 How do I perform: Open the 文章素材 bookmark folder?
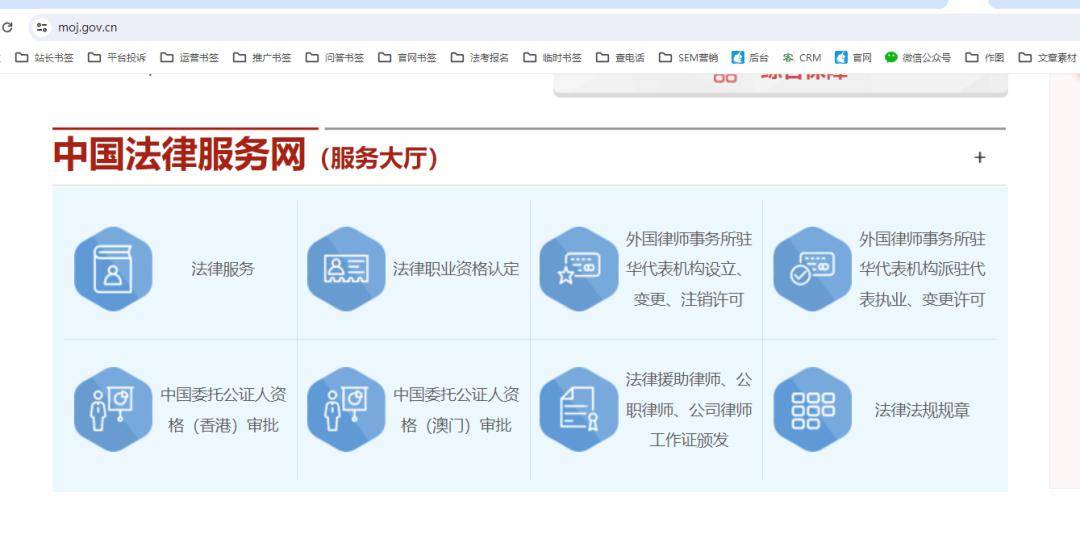coord(1048,57)
